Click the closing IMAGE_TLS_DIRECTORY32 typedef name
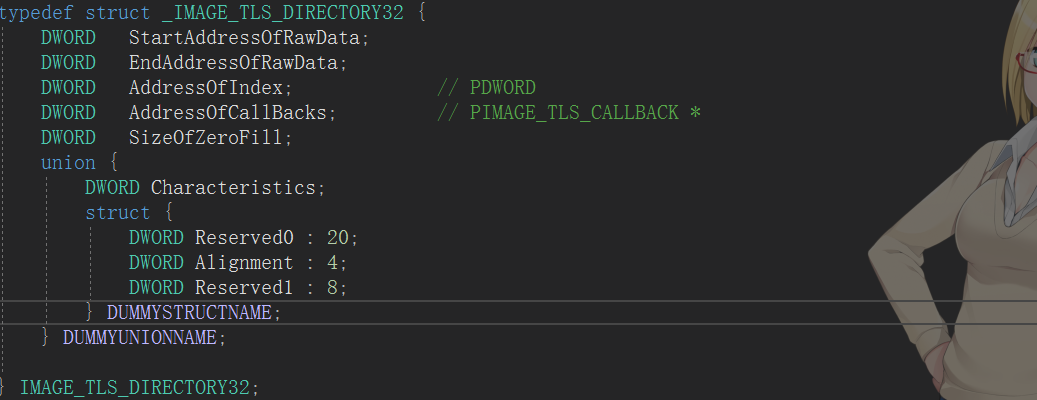This screenshot has height=400, width=1037. 137,388
